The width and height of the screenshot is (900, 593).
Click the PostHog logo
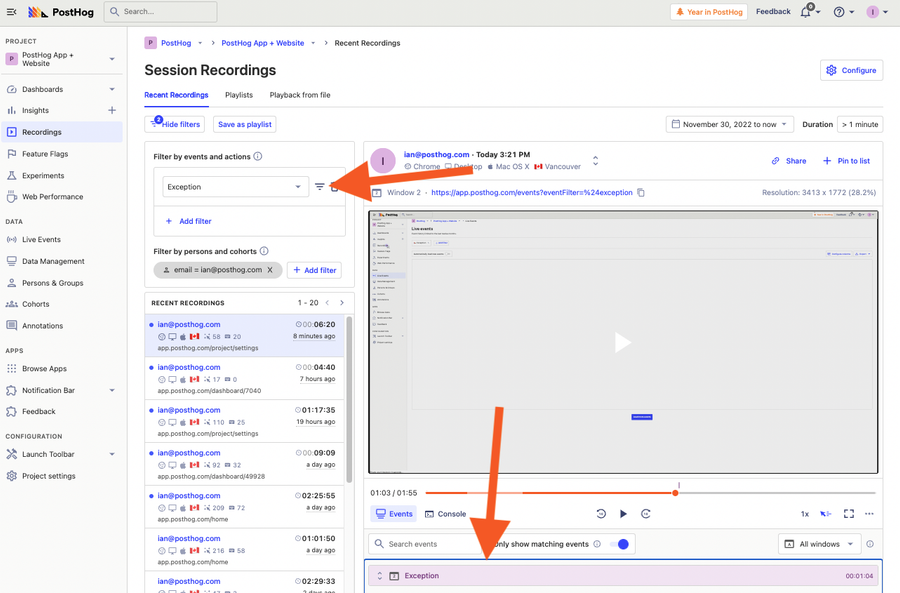[61, 12]
